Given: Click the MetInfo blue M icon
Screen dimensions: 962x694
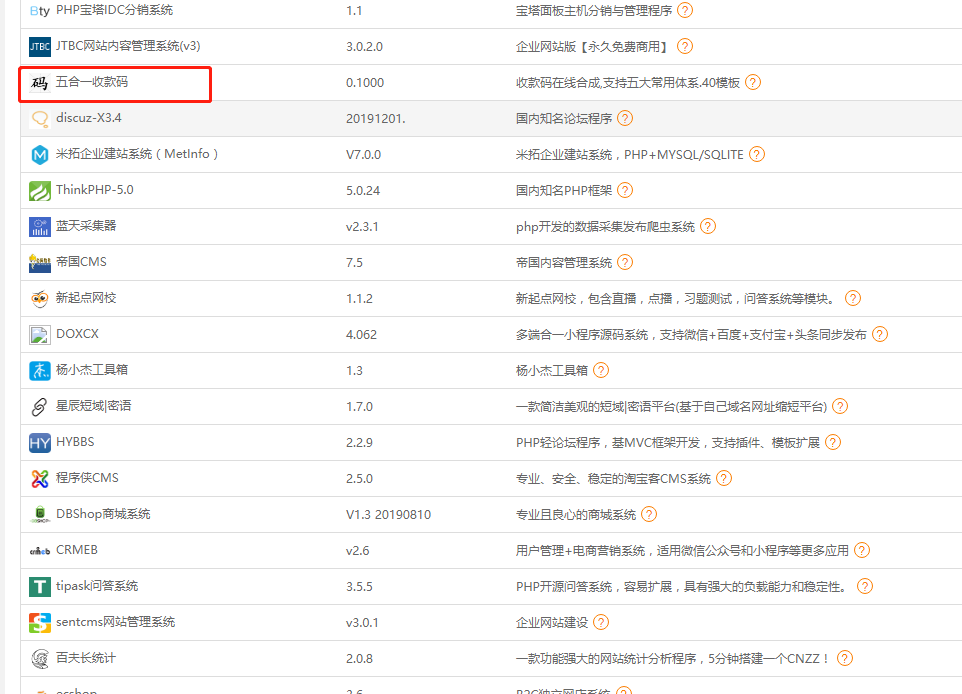Looking at the screenshot, I should coord(40,155).
